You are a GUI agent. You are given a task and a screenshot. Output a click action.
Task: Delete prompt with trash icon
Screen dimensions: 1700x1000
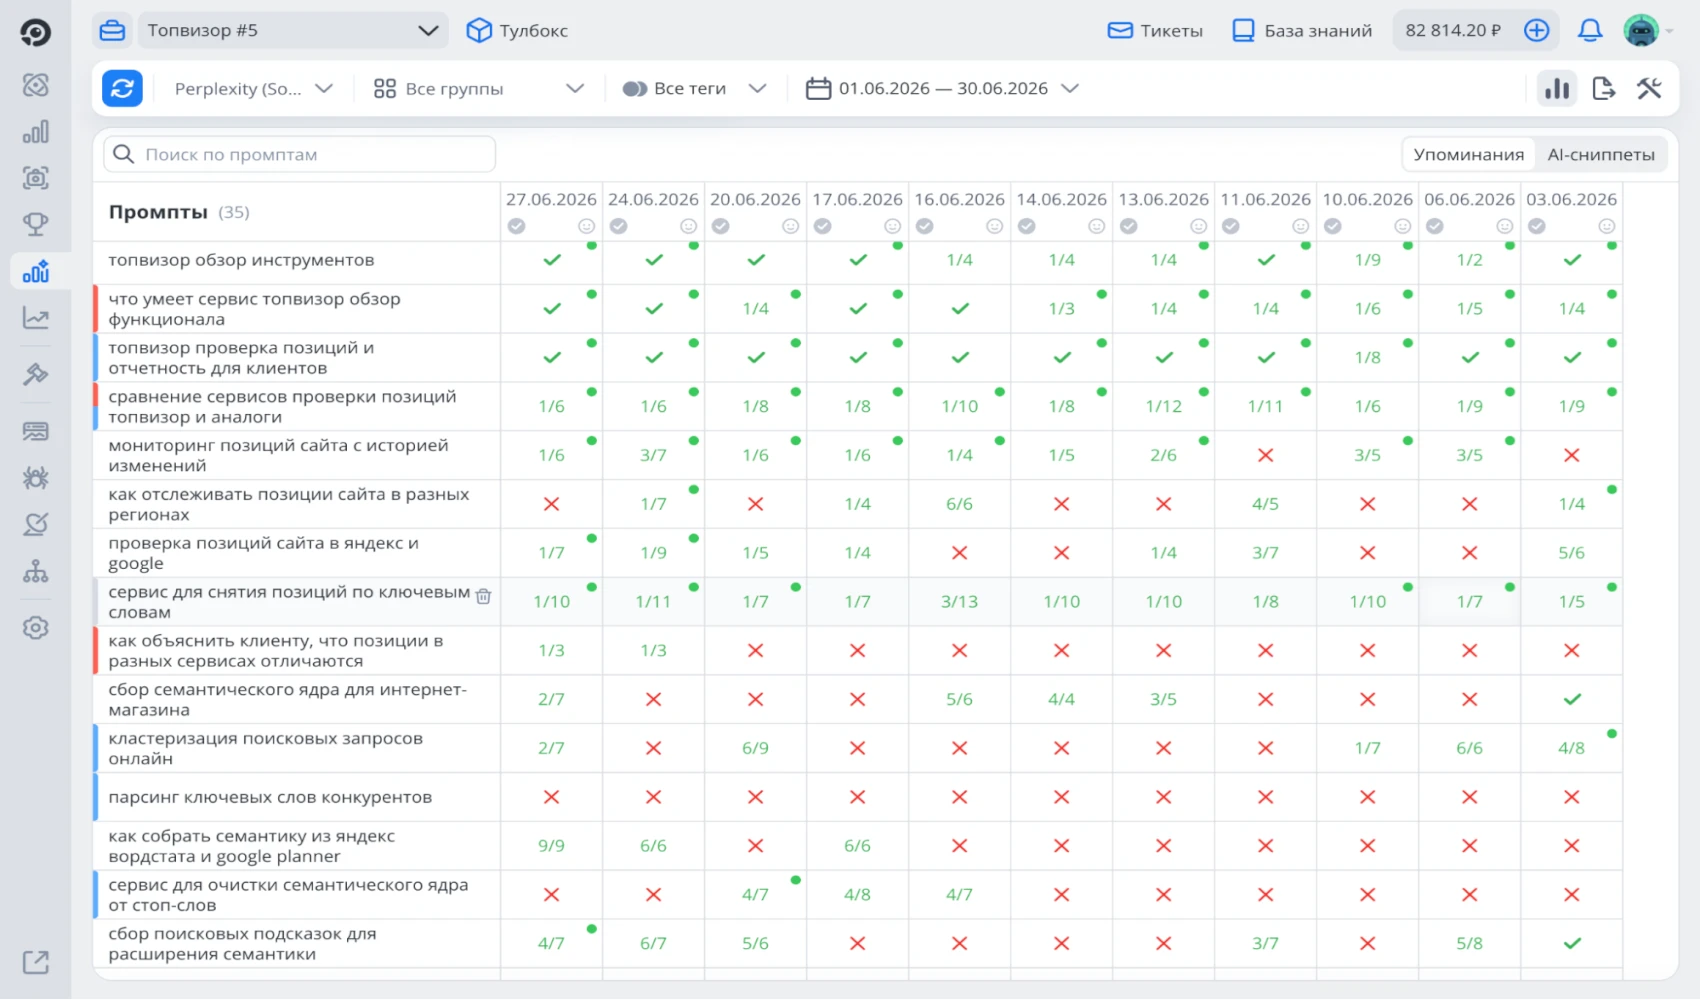[x=484, y=596]
